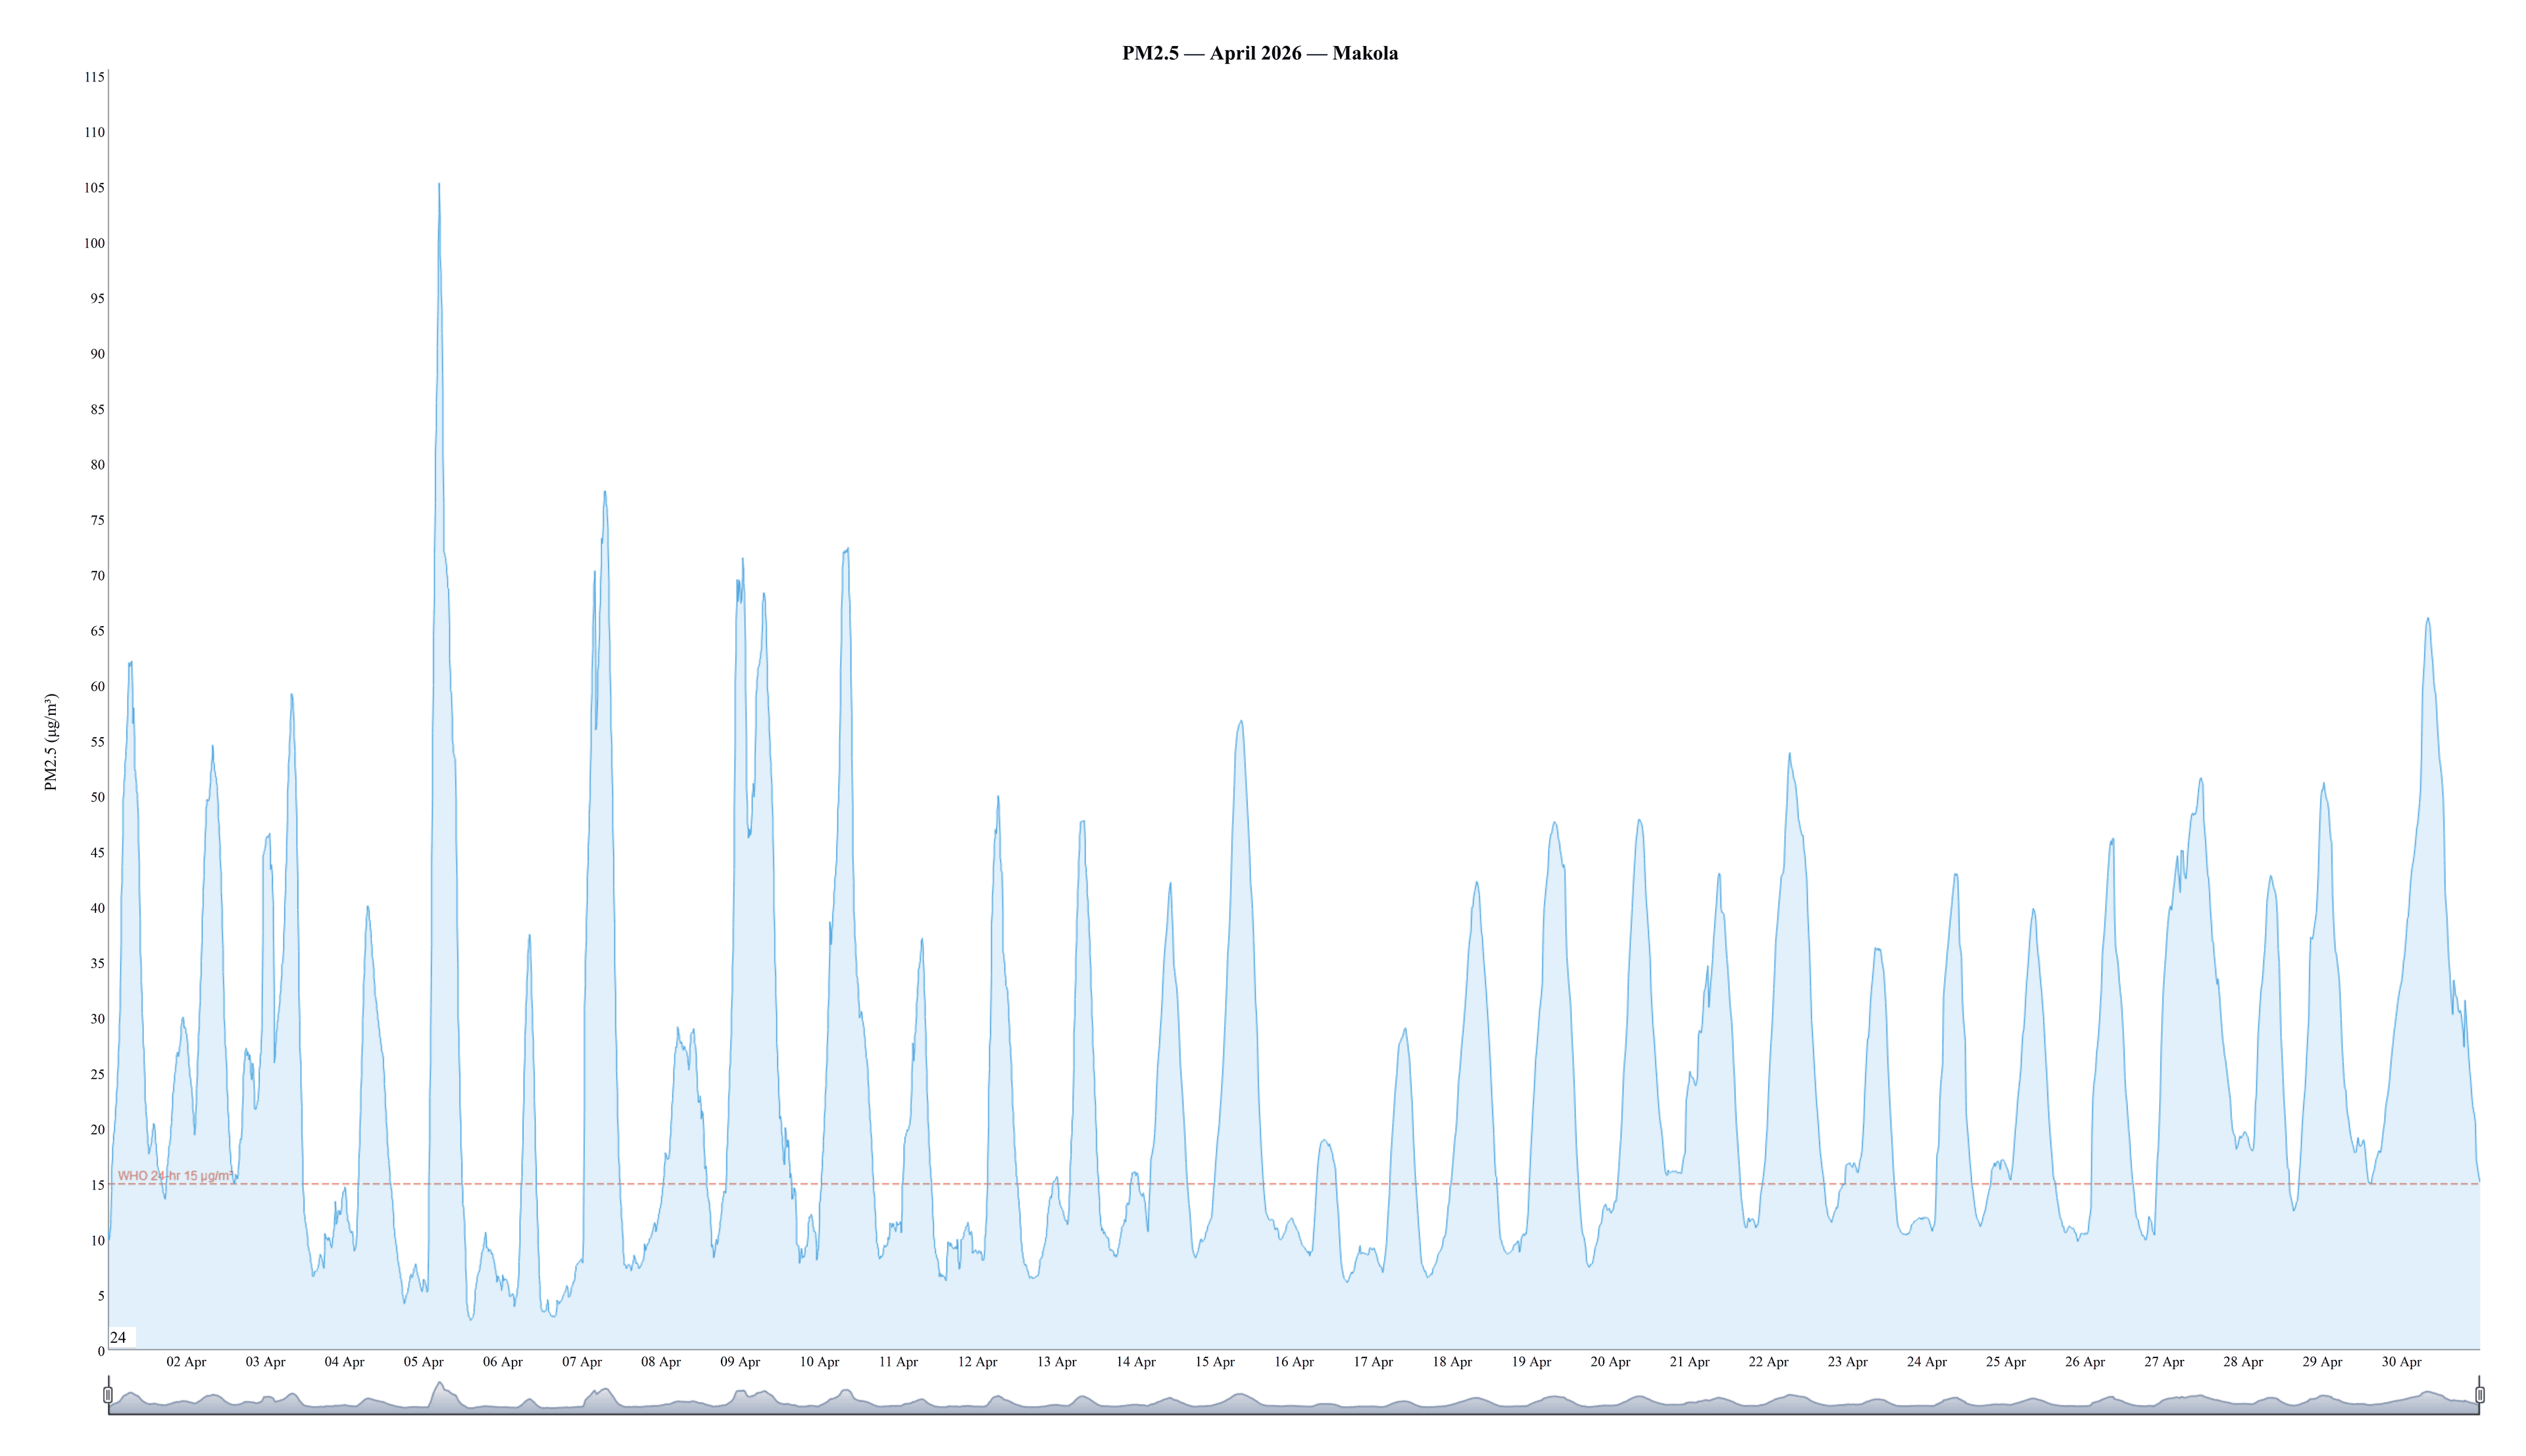
Task: Click the '18 Apr' x-axis label
Action: 1452,1362
